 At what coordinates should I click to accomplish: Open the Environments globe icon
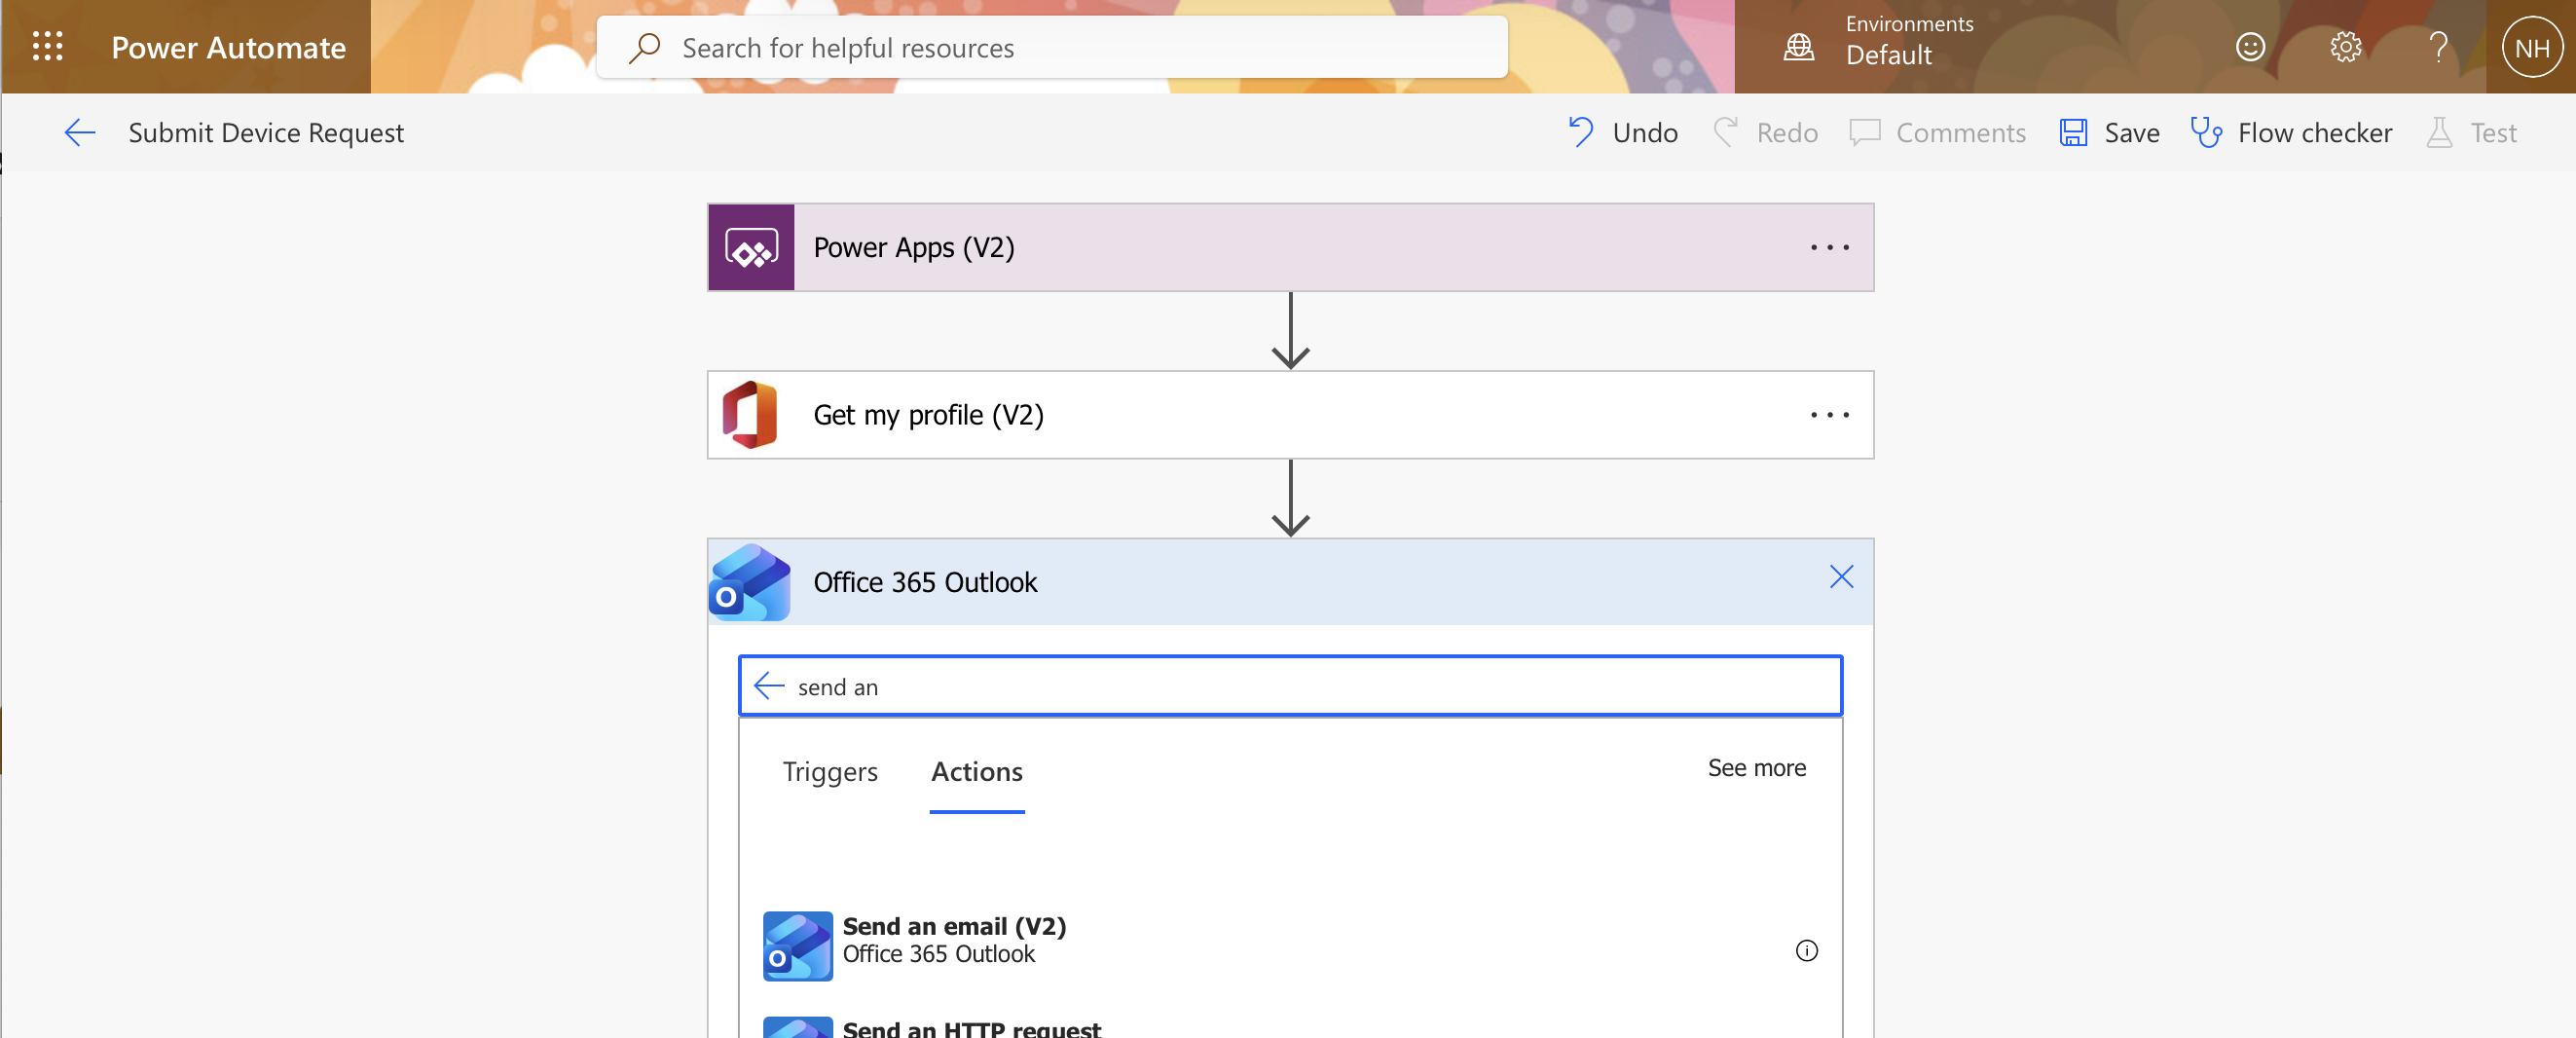click(x=1798, y=46)
